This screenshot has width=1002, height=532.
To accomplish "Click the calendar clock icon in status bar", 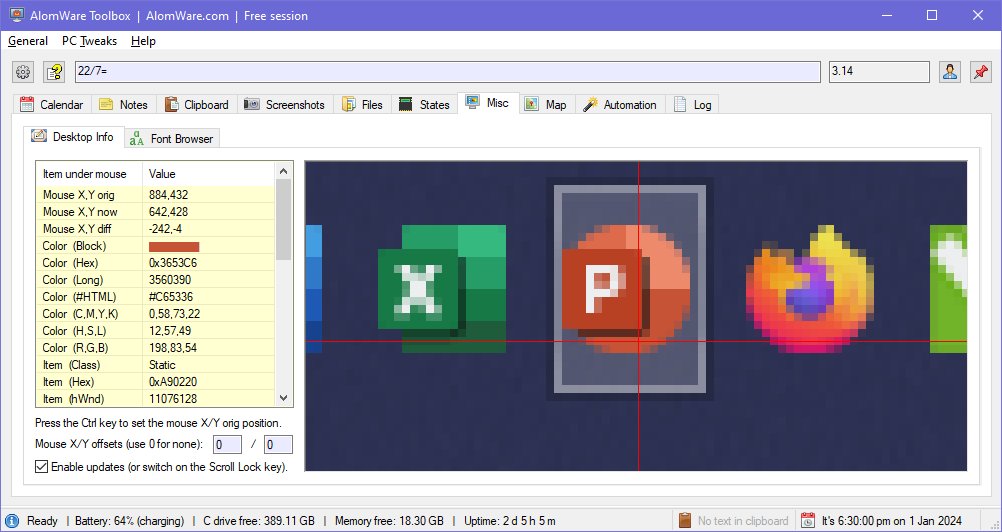I will point(808,521).
